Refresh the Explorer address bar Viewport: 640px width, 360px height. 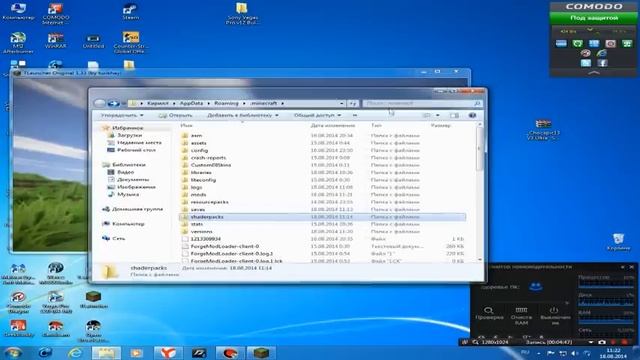[353, 104]
